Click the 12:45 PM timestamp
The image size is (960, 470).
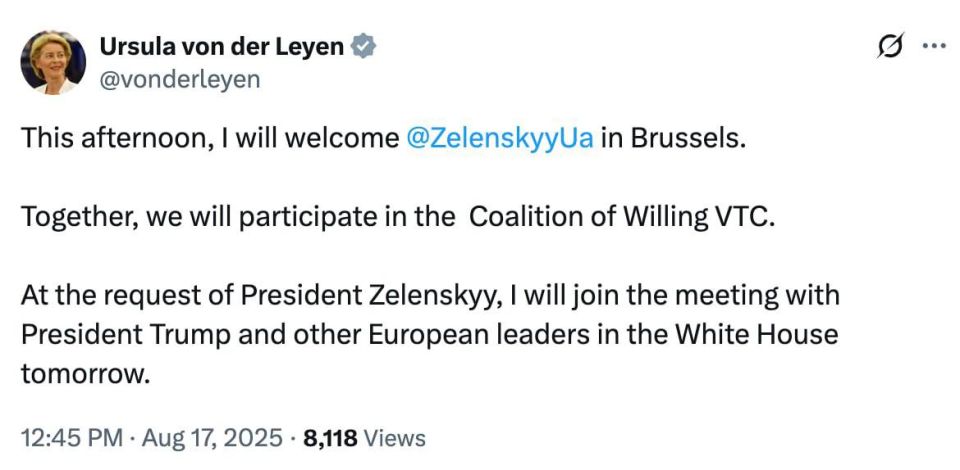tap(72, 438)
